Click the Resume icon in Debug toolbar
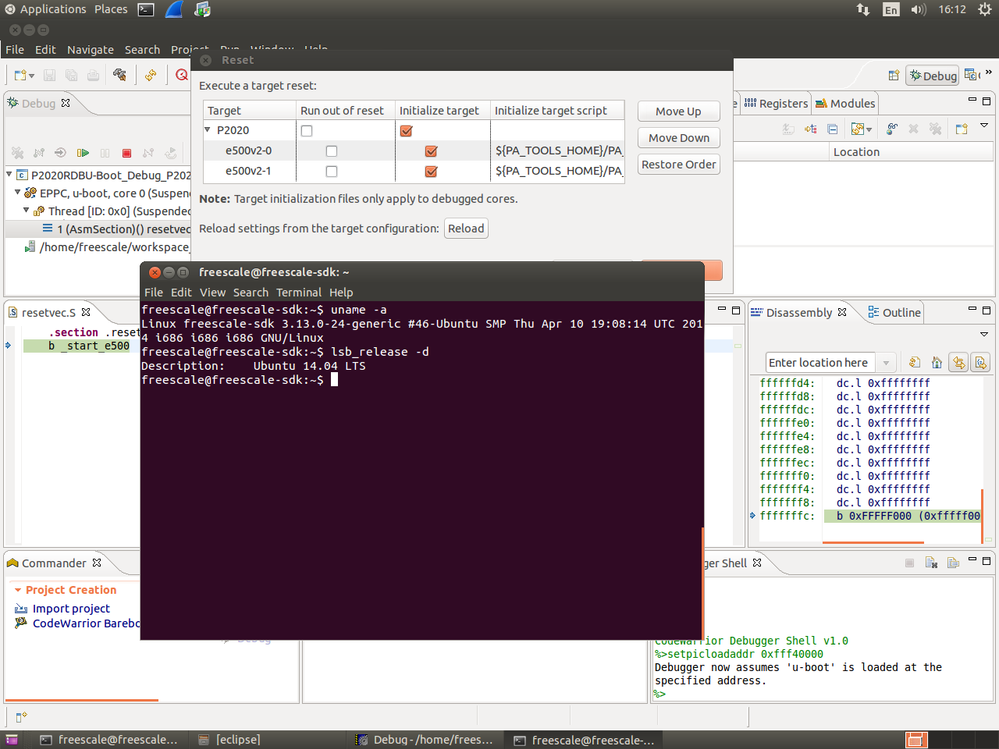The image size is (999, 749). tap(83, 153)
